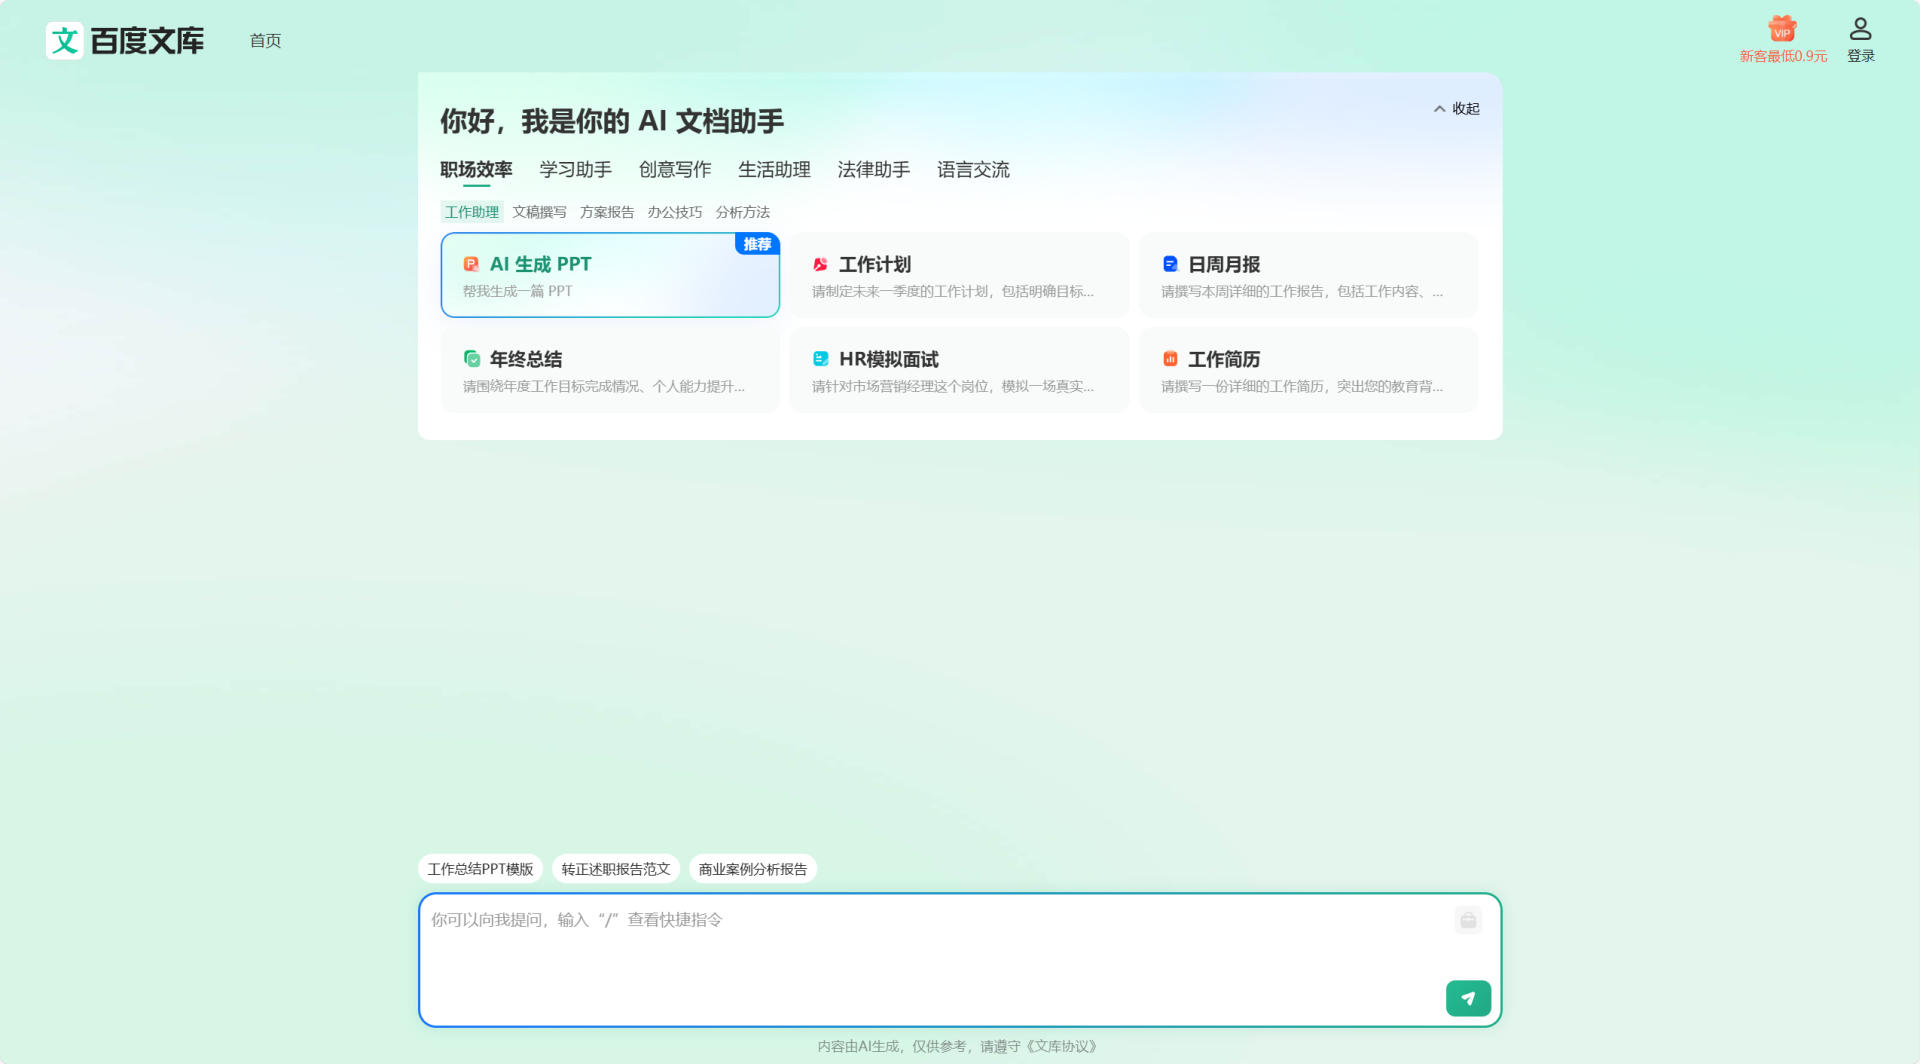Click the 百度文库 logo icon

(64, 40)
